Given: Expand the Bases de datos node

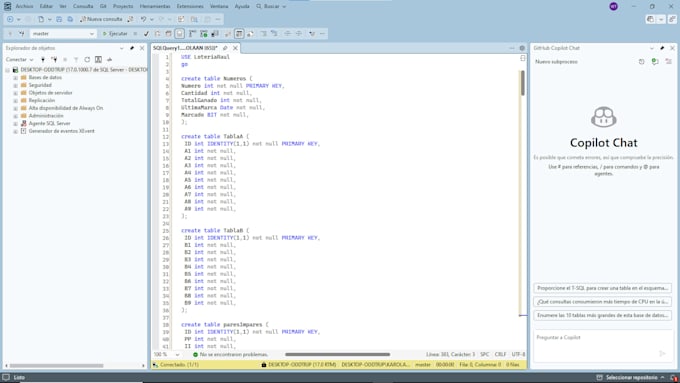Looking at the screenshot, I should (x=15, y=78).
